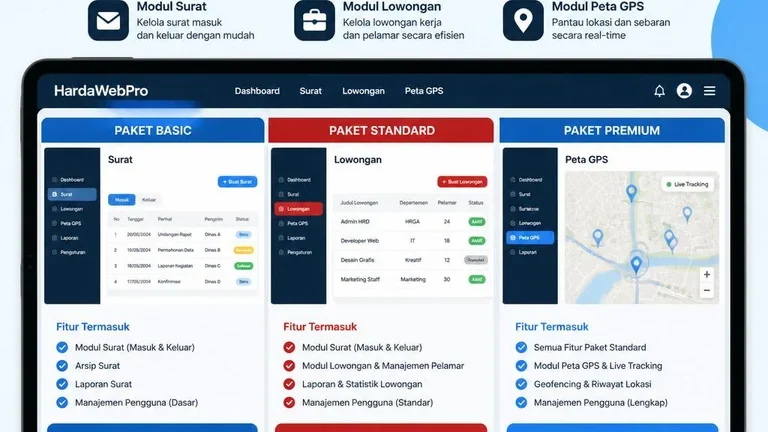Open the hamburger menu icon
Image resolution: width=768 pixels, height=432 pixels.
click(709, 91)
